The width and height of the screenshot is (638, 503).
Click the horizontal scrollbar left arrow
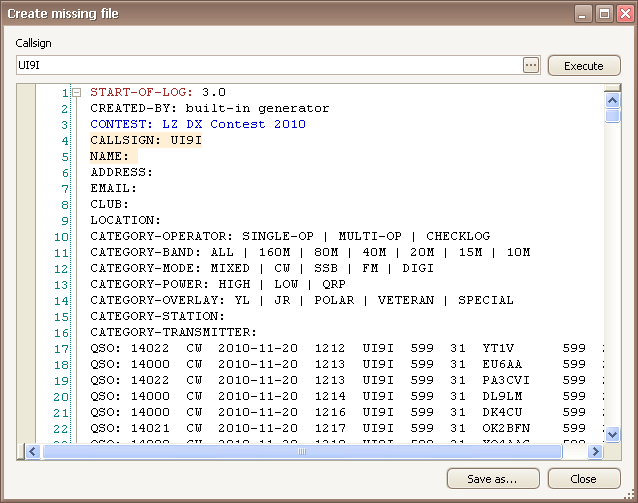(32, 451)
